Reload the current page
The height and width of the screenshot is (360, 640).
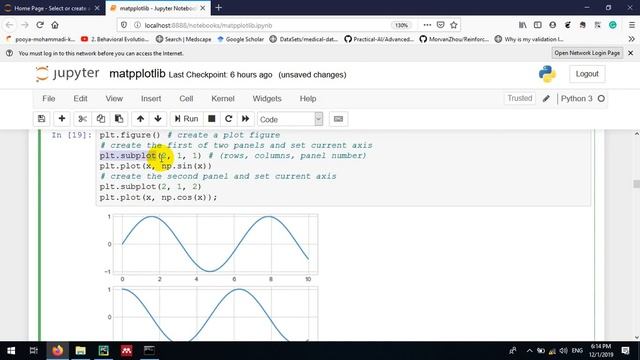[x=40, y=25]
